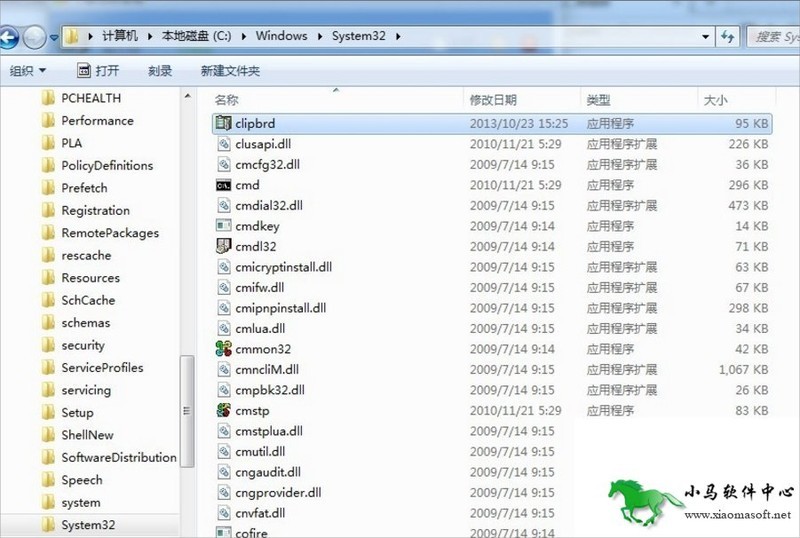Select the cmifw.dll file icon
Viewport: 800px width, 538px height.
(x=223, y=287)
